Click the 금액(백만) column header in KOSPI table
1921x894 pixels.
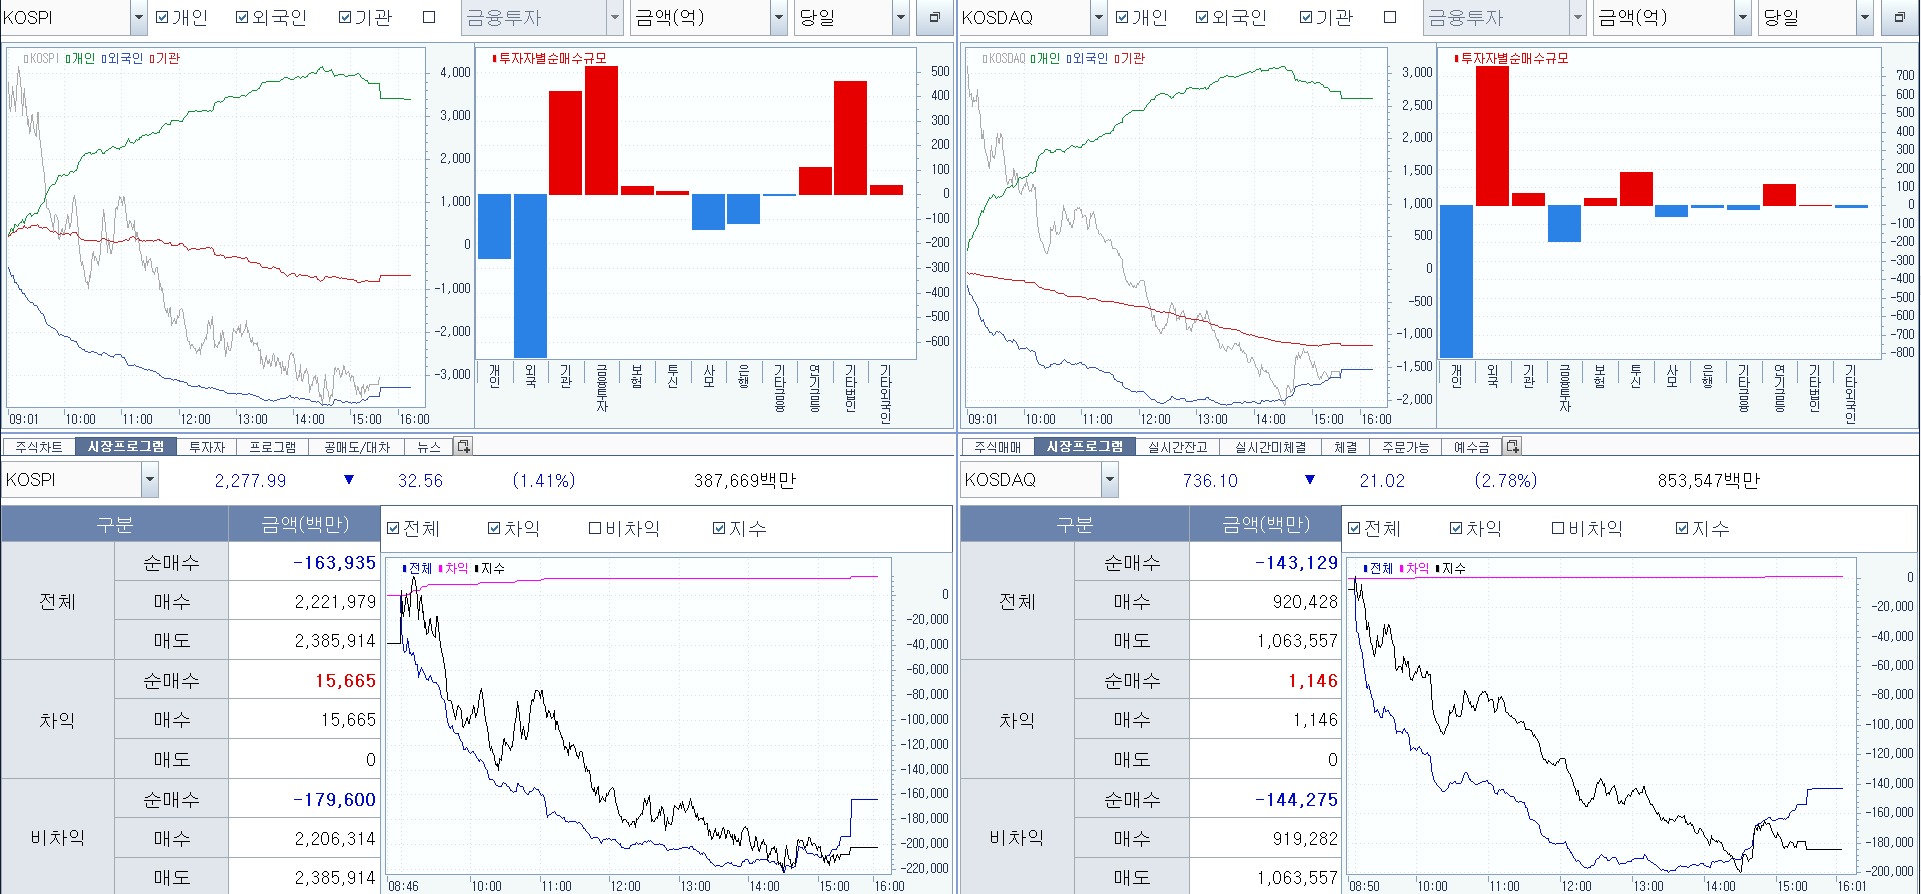(305, 524)
